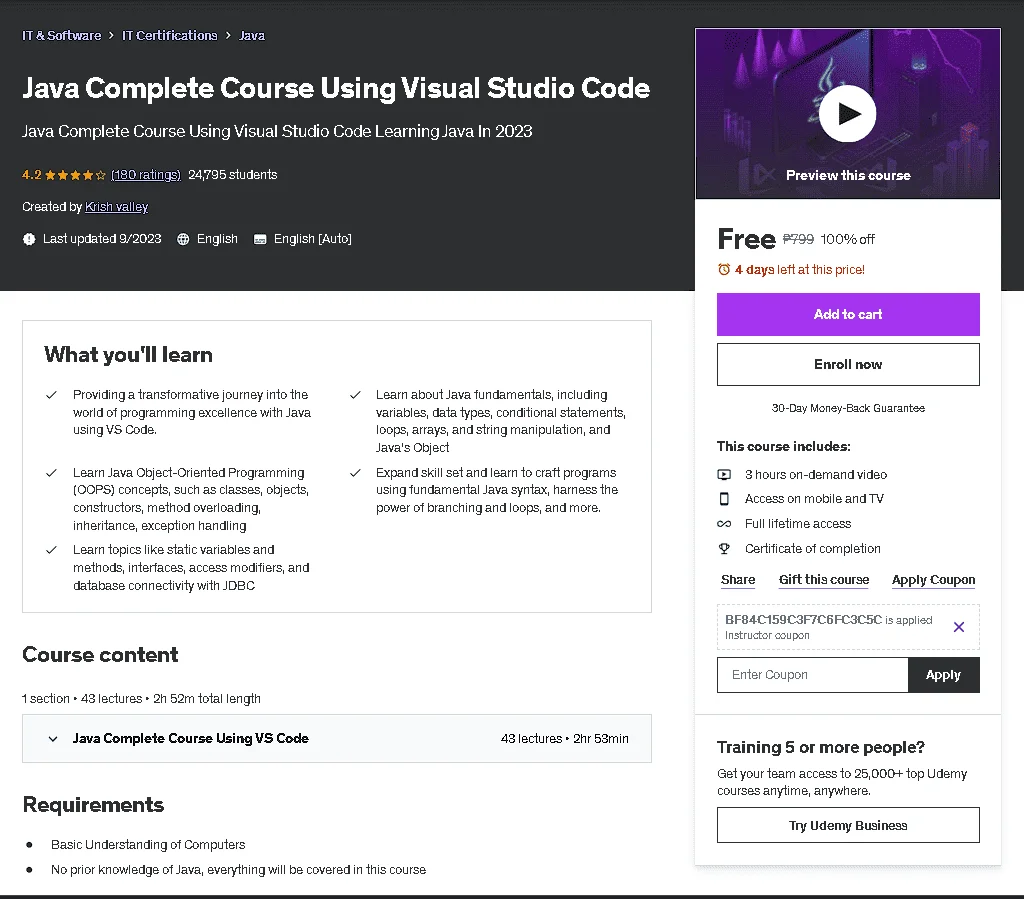The image size is (1024, 899).
Task: Click the BF84C159C3F7C6FC3C5C coupon code text
Action: [x=803, y=620]
